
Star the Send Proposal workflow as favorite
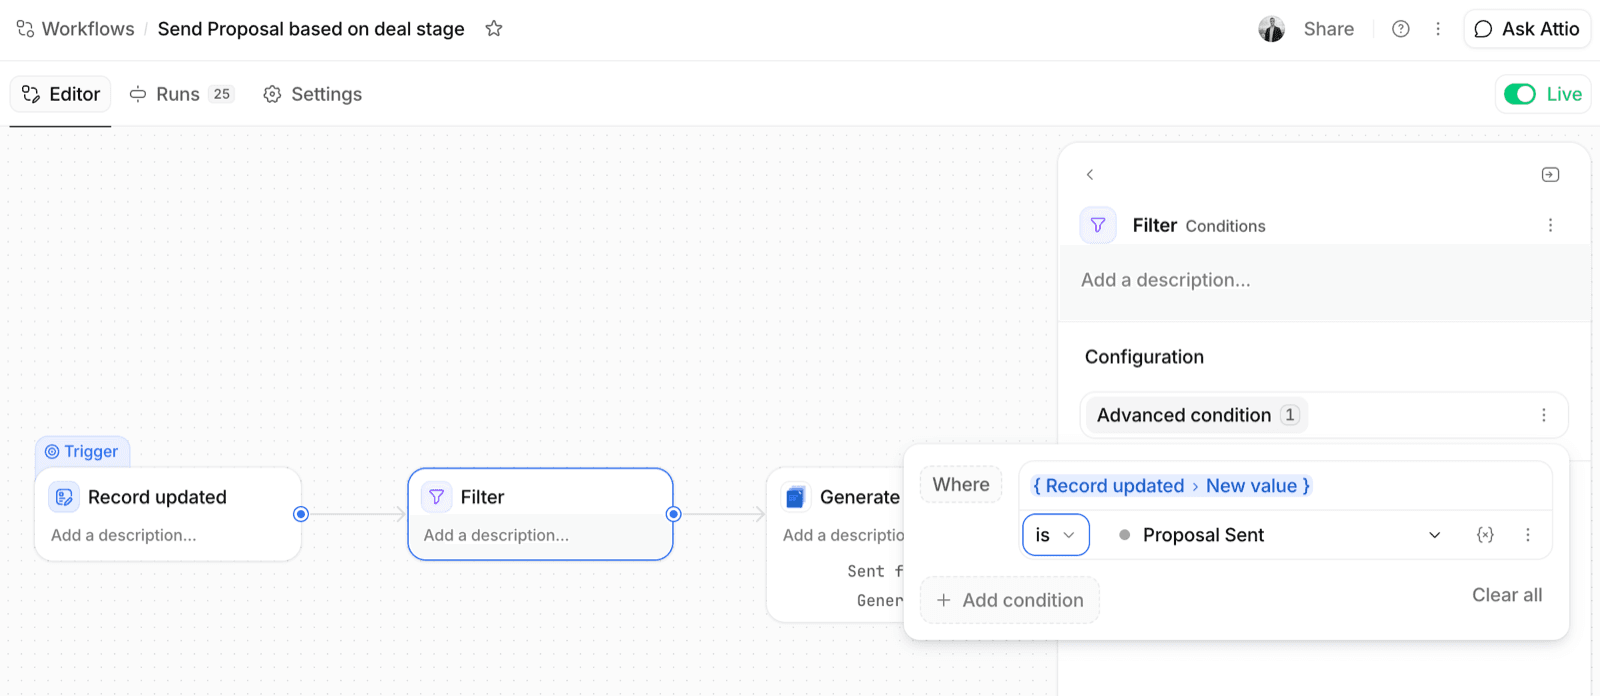pos(494,29)
